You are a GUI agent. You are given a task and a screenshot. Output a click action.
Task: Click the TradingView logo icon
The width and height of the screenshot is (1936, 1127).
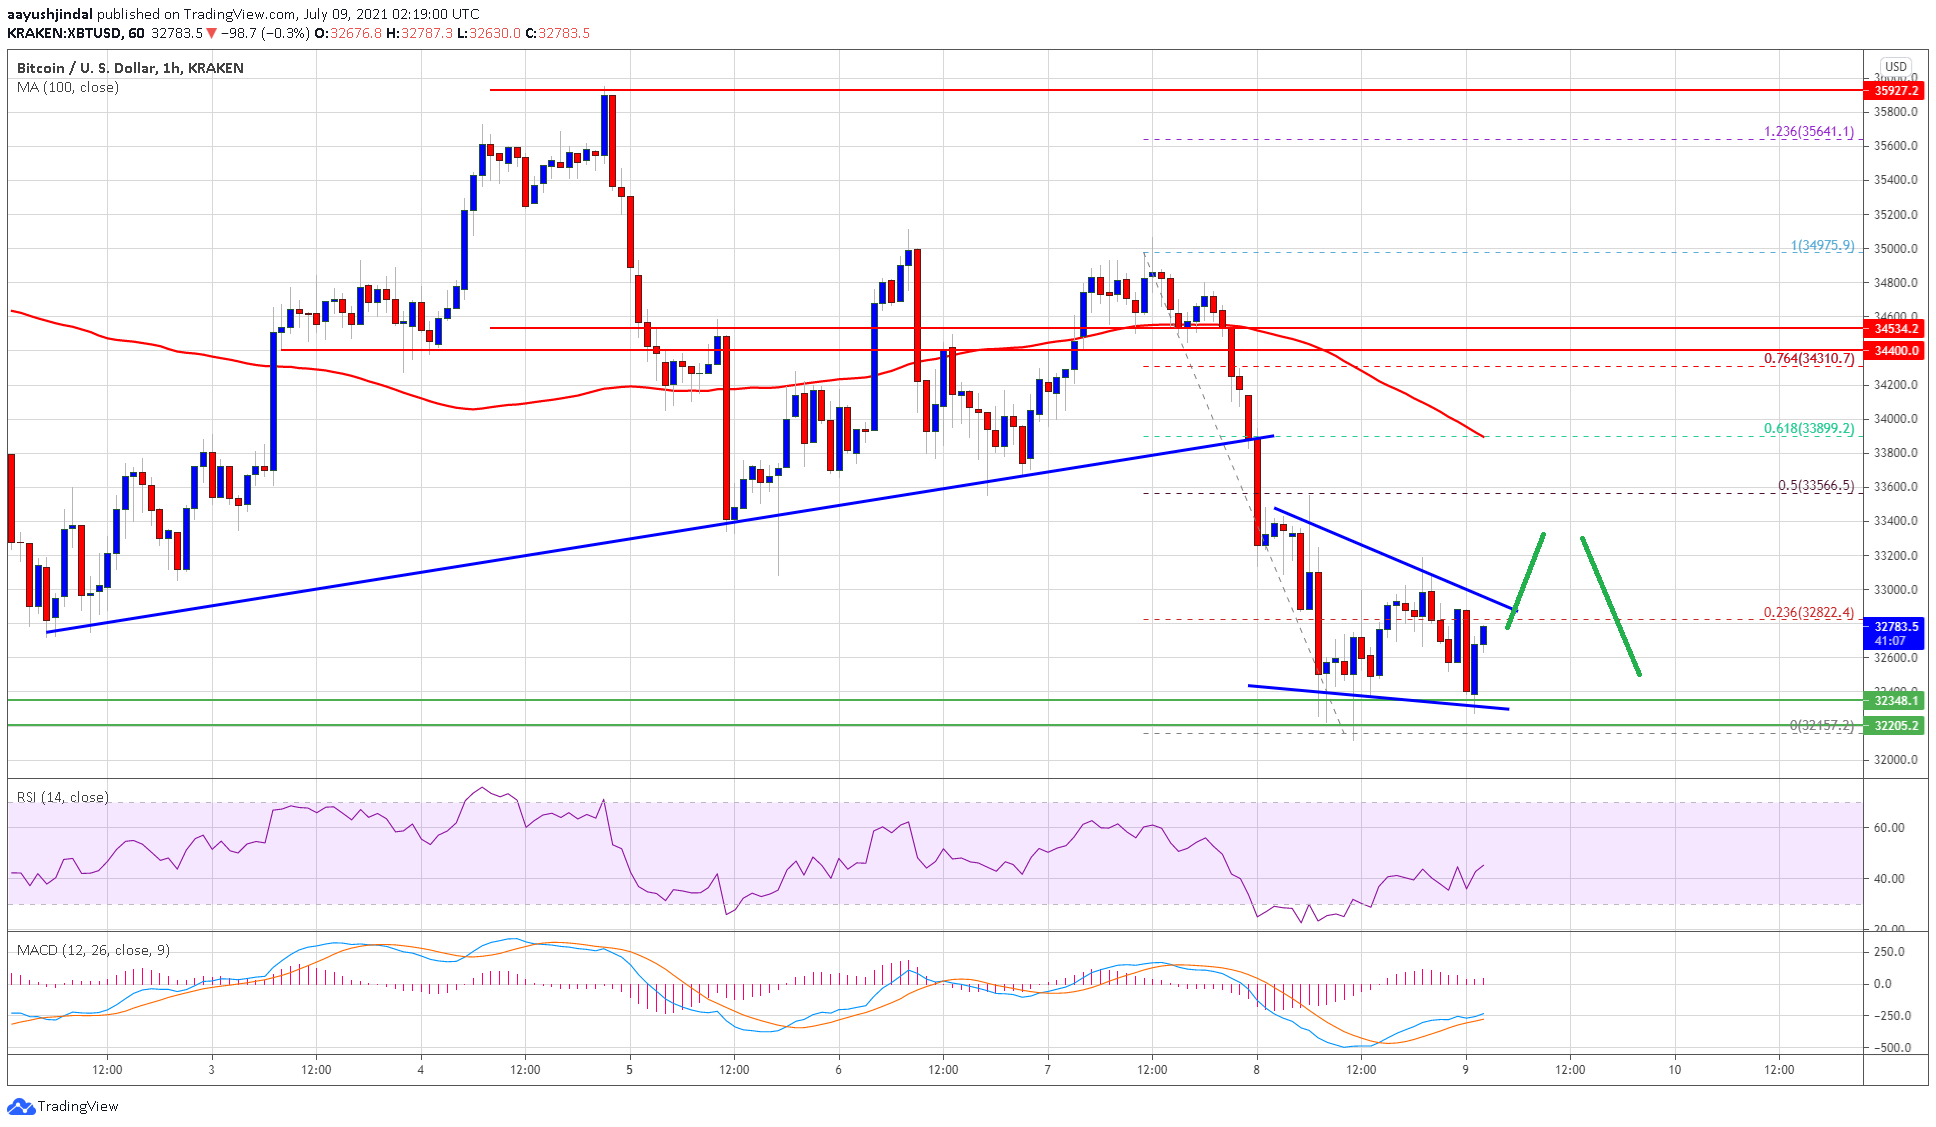(20, 1106)
